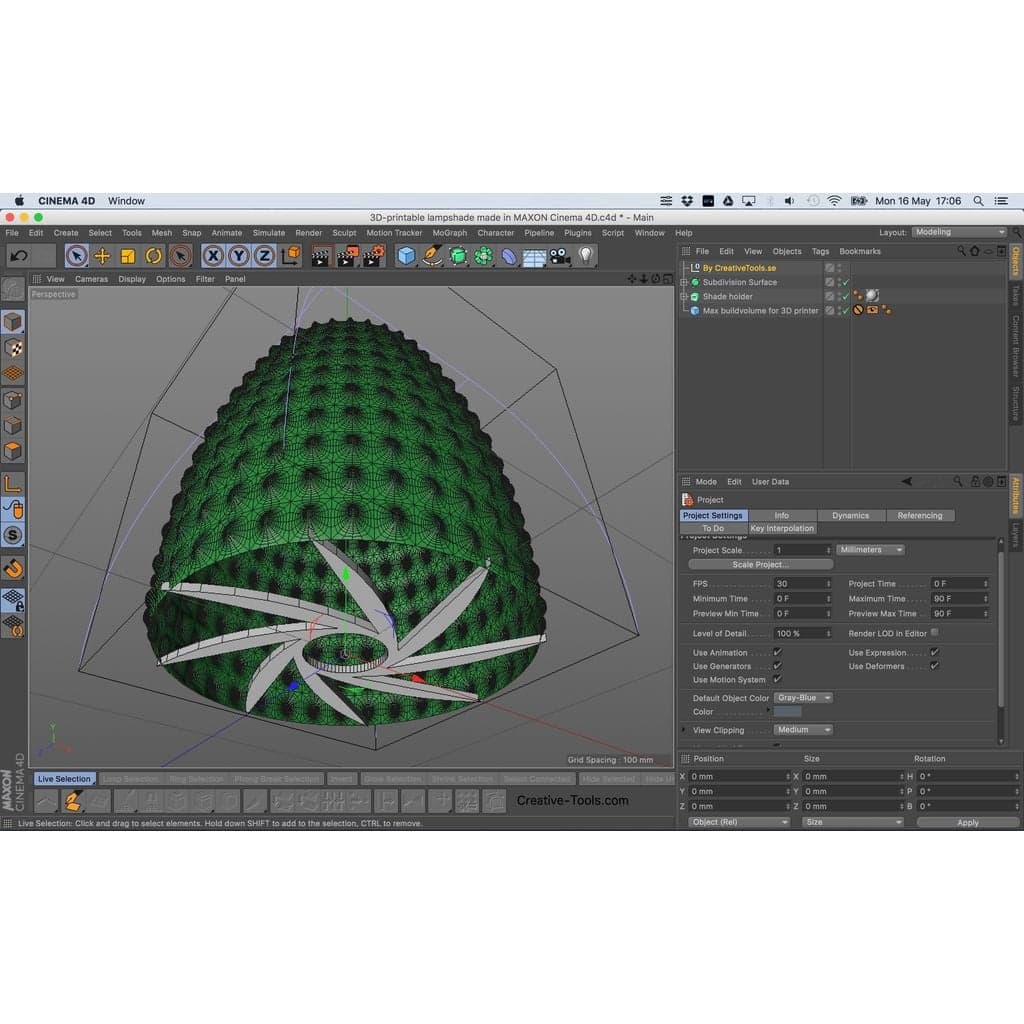This screenshot has height=1024, width=1024.
Task: Activate the Scale tool
Action: [x=127, y=255]
